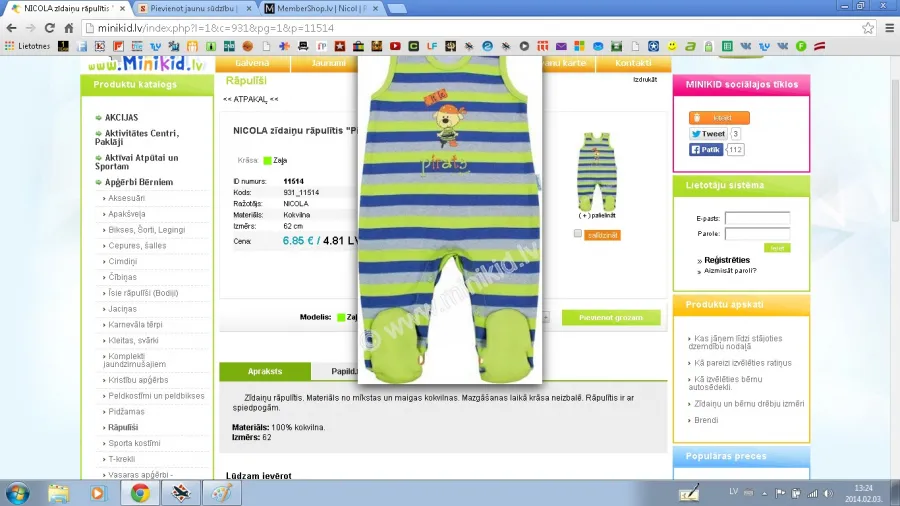The image size is (900, 506).
Task: Open the green padlock bookmark icon
Action: tap(708, 46)
